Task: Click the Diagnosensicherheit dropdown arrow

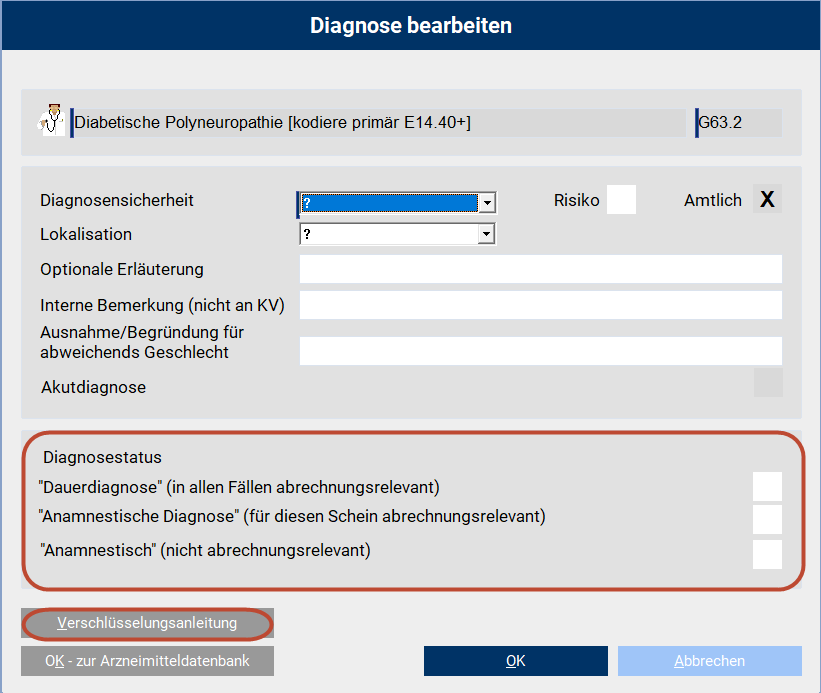Action: click(486, 200)
